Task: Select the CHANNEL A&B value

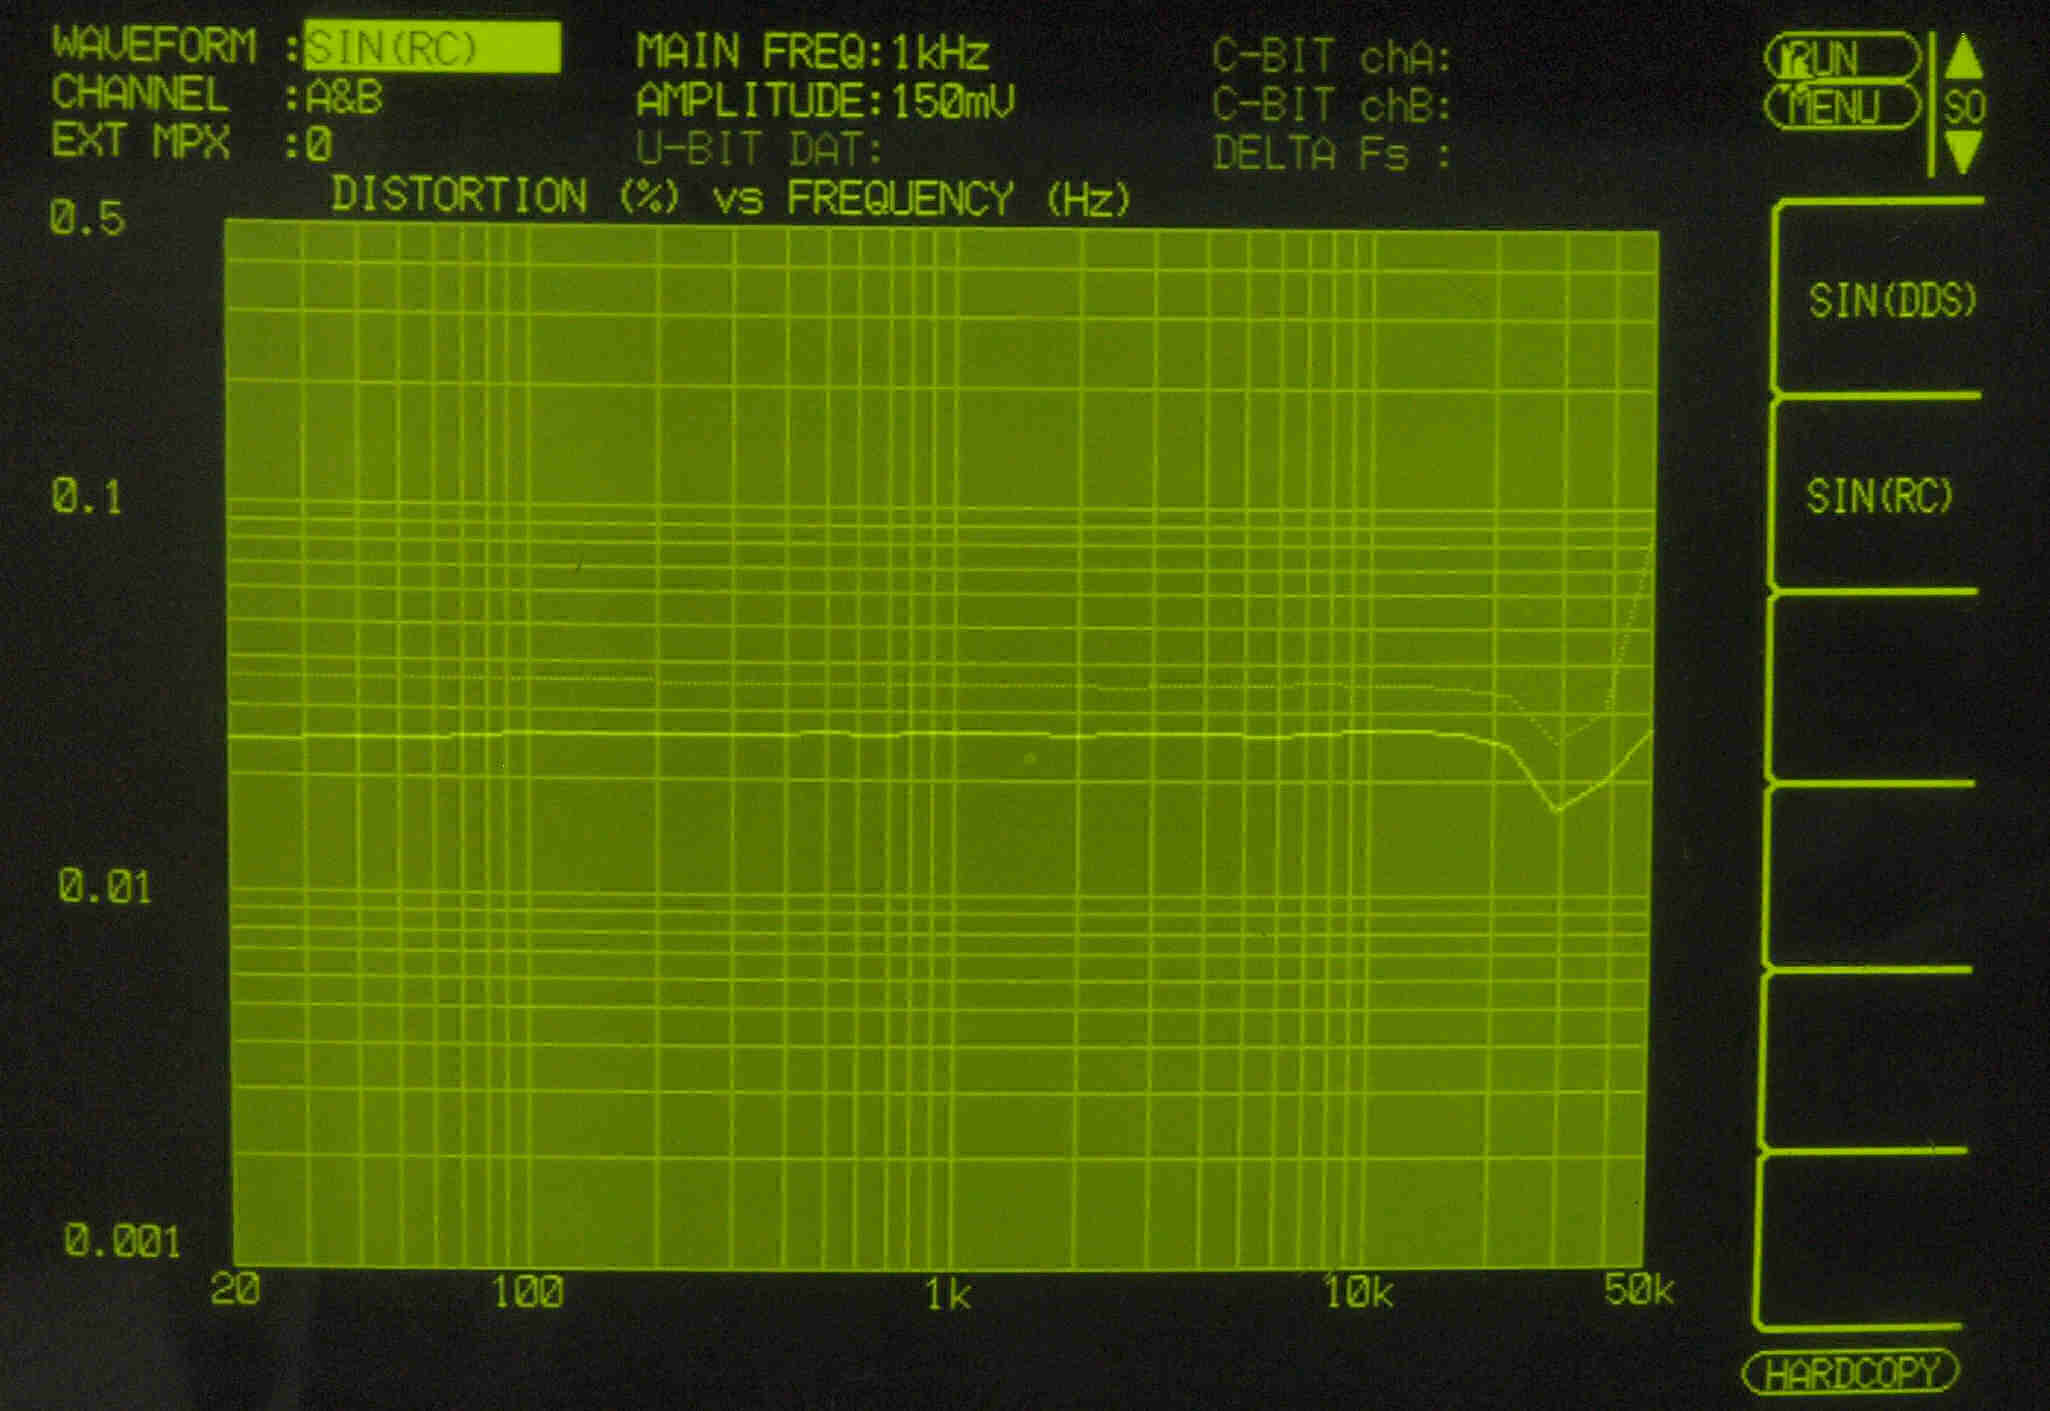Action: [344, 97]
